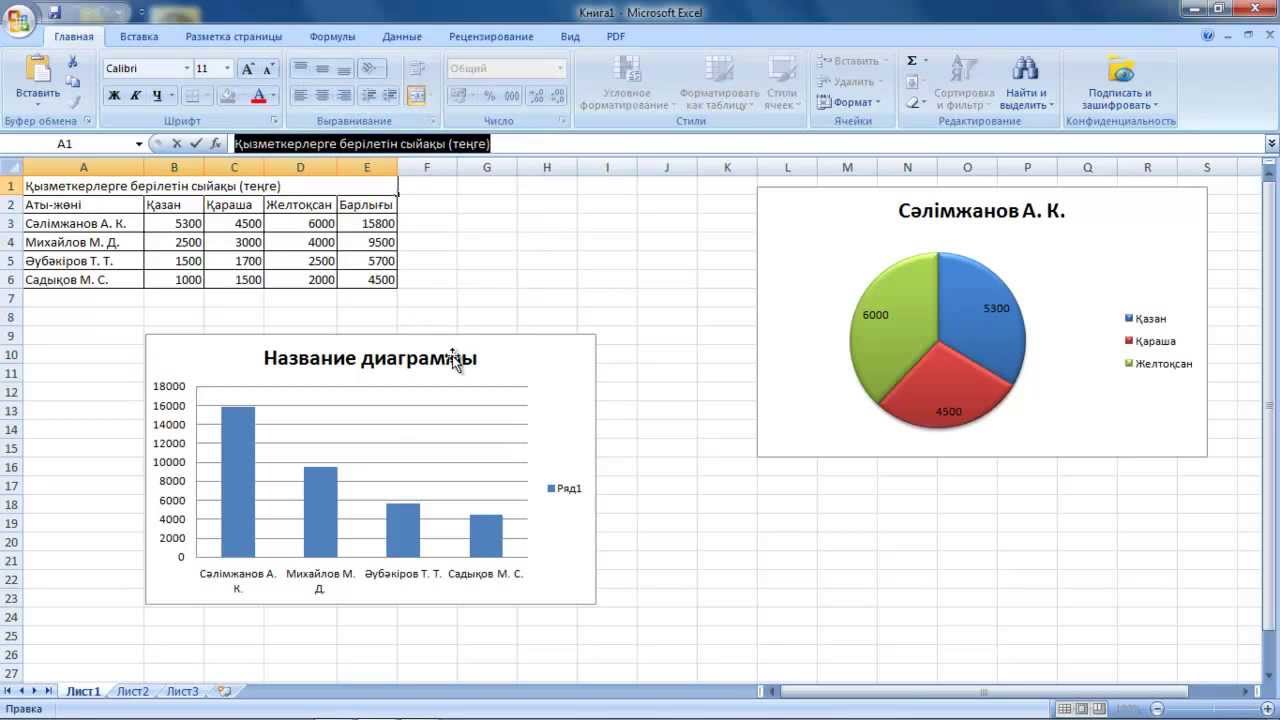Open the Рецензирование ribbon tab

click(491, 37)
